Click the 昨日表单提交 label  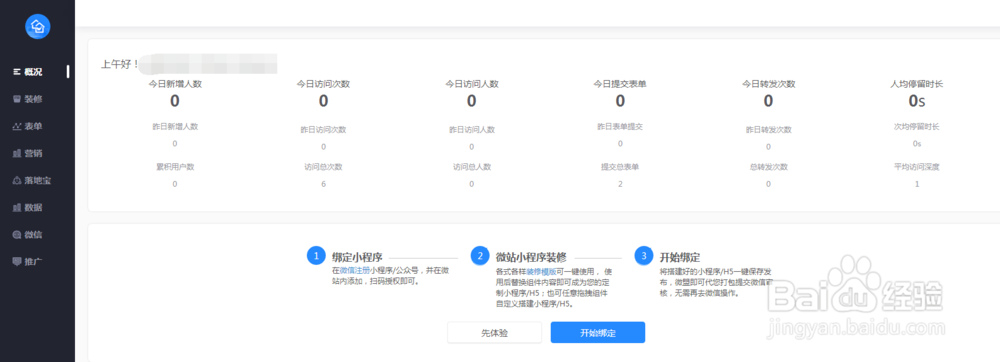click(x=620, y=126)
